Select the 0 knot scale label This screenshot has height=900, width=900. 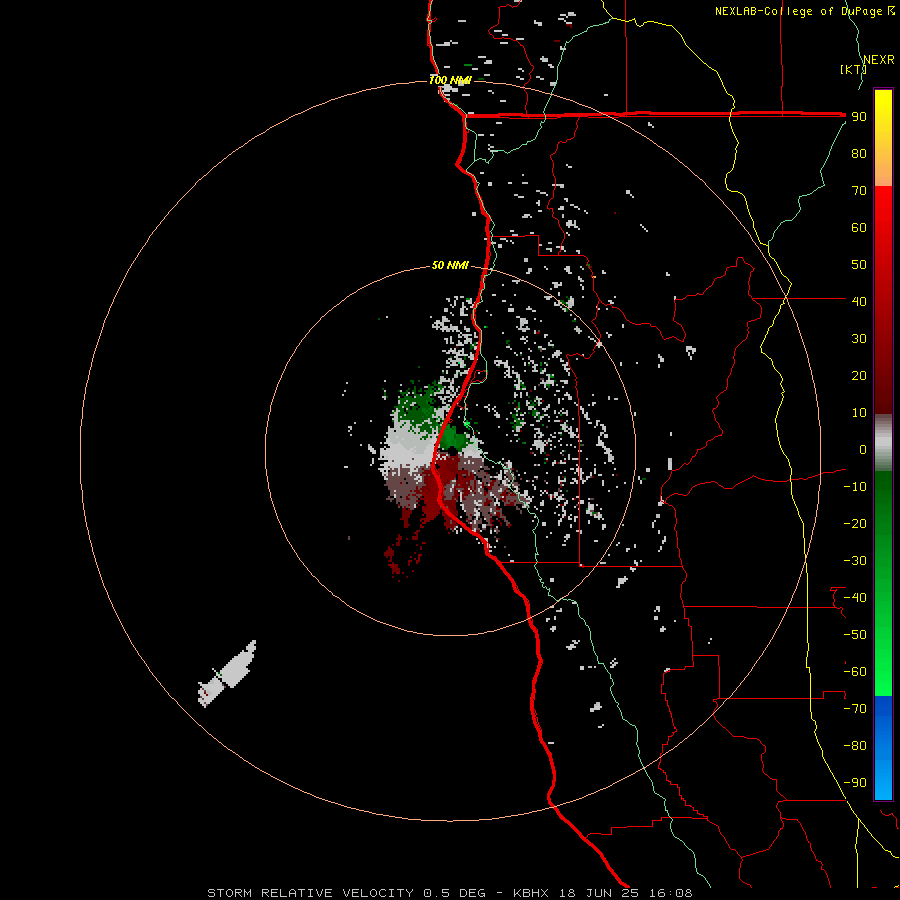tap(863, 449)
